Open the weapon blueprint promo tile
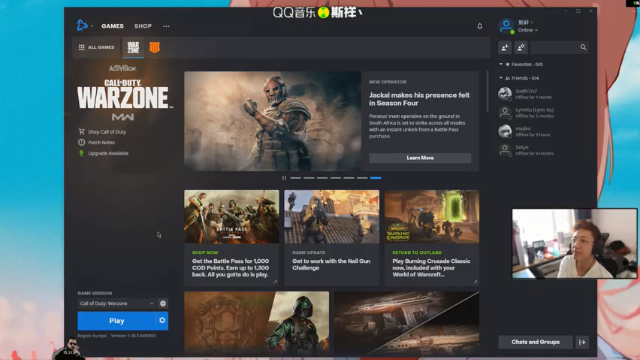The width and height of the screenshot is (640, 360). point(407,322)
